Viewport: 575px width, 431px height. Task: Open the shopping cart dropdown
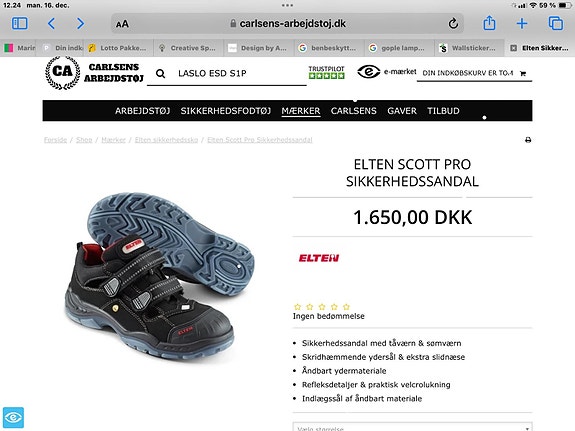[474, 73]
